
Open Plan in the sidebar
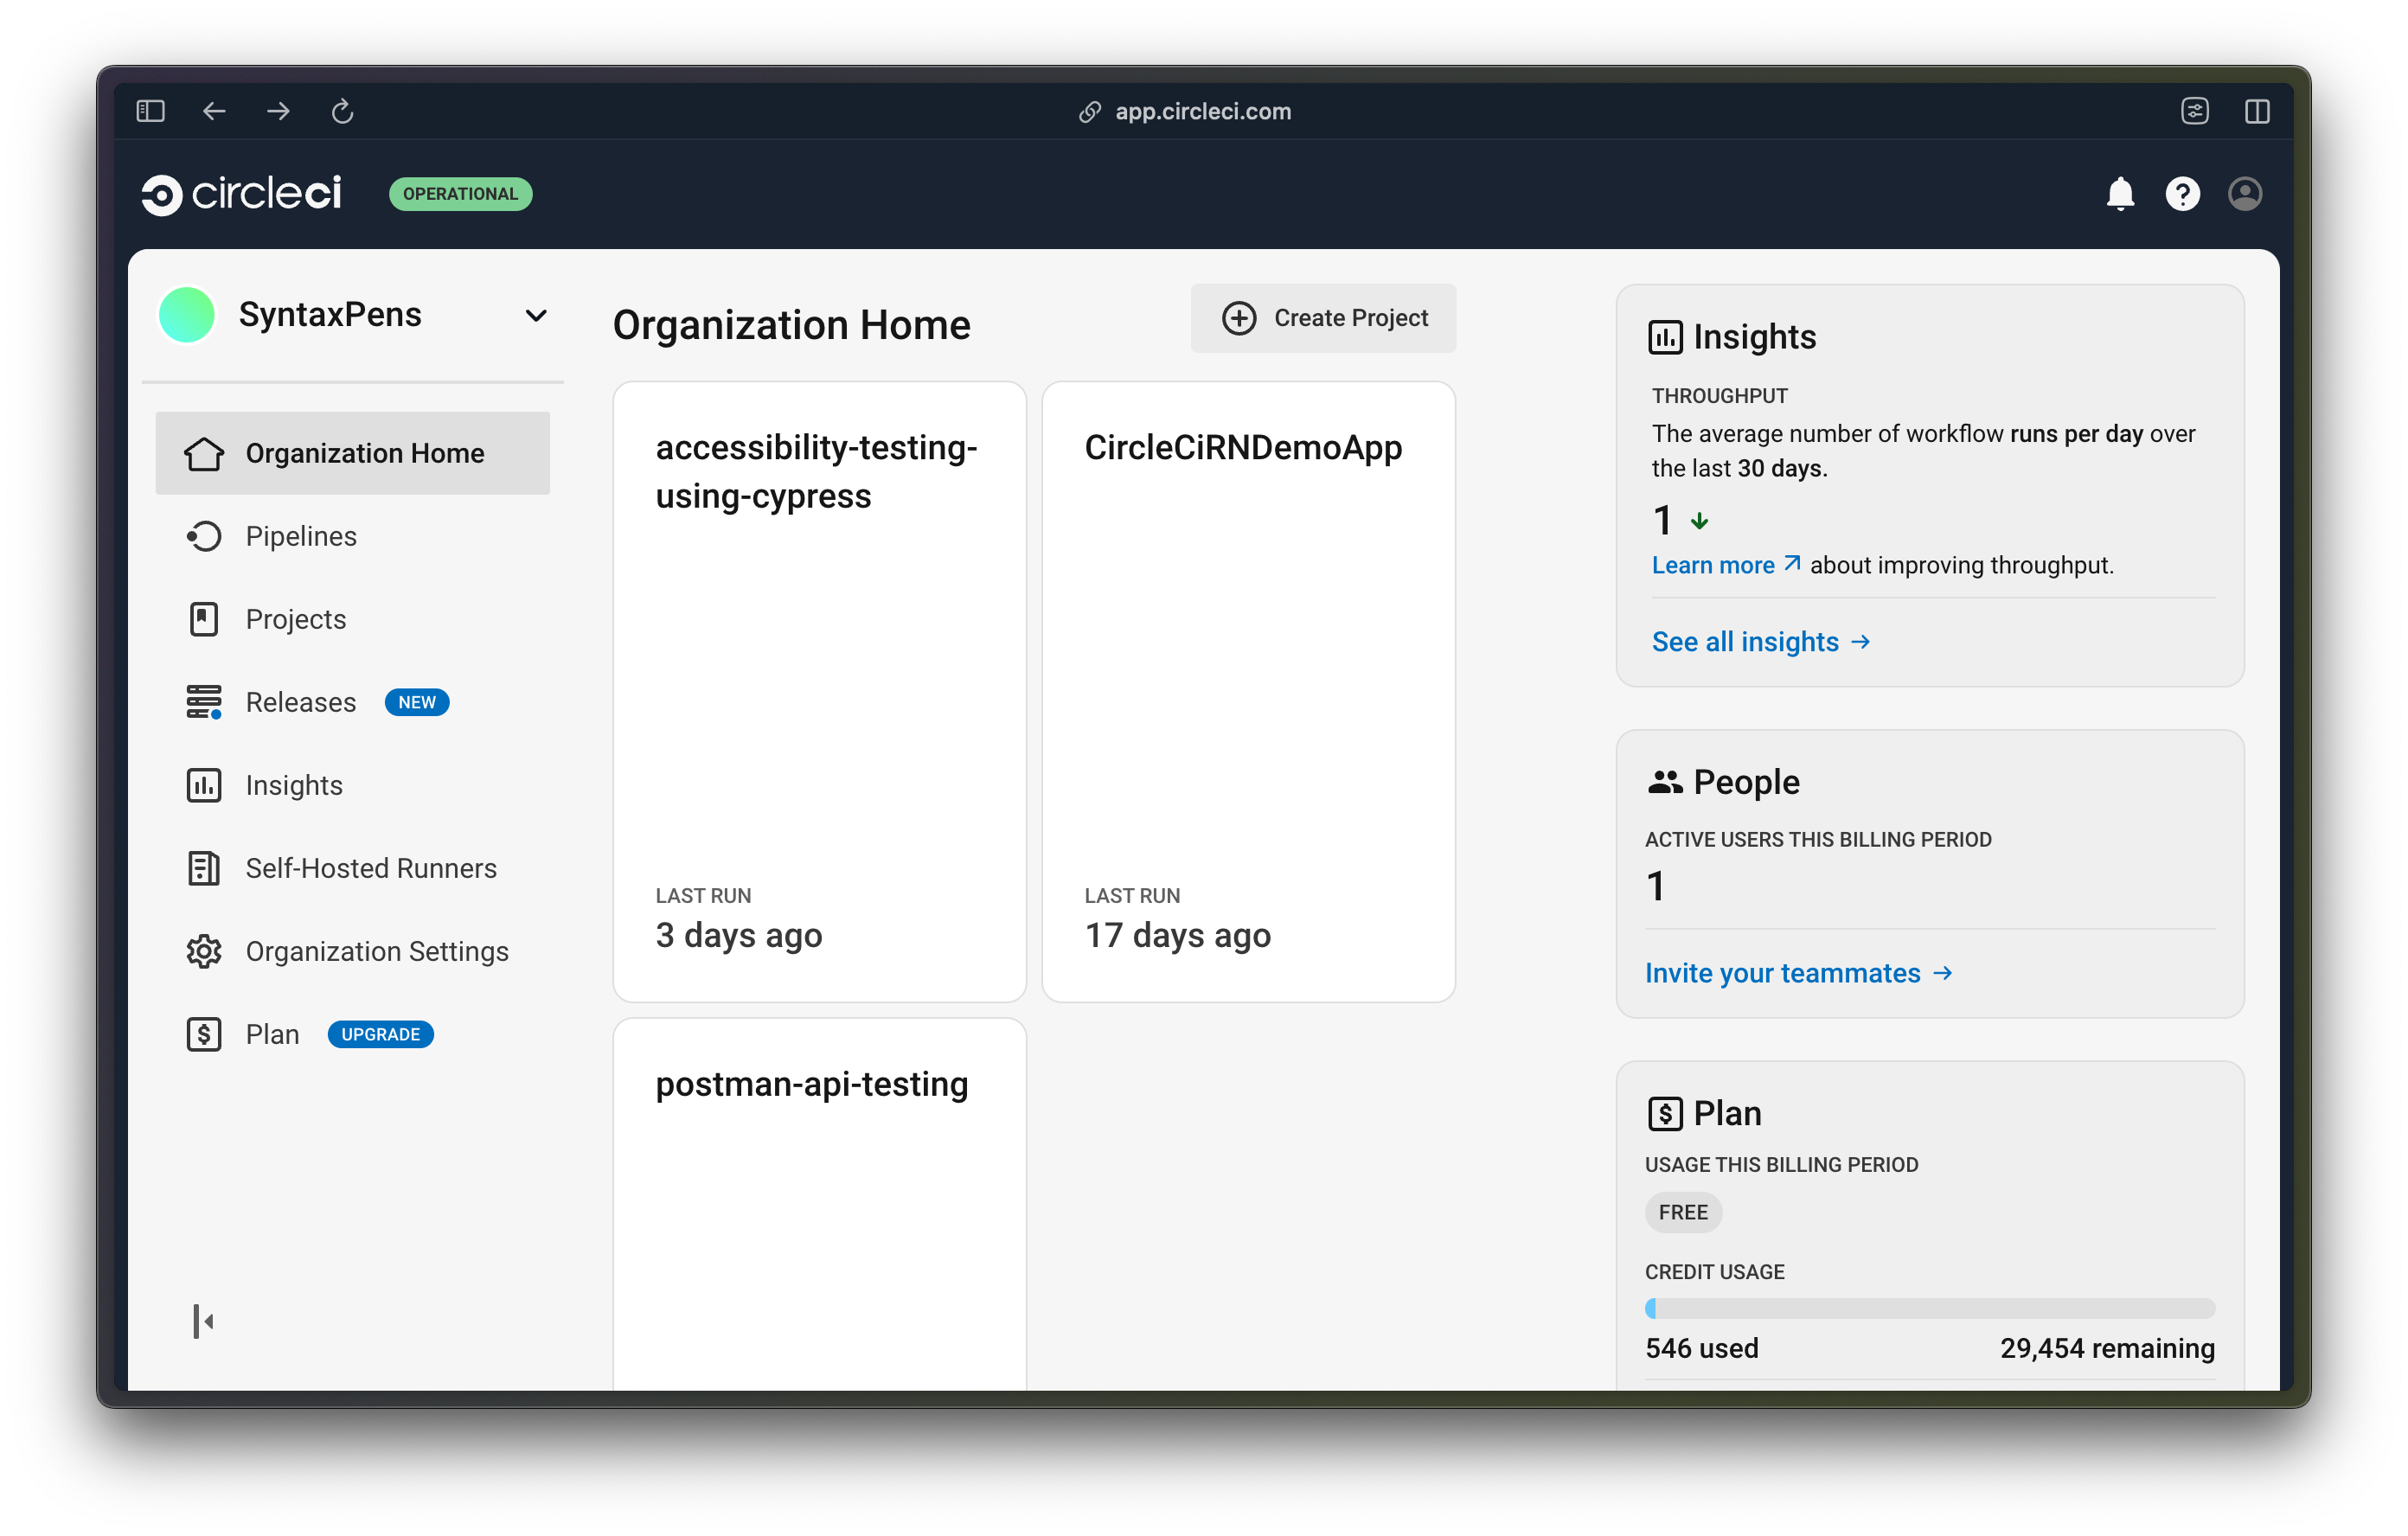tap(353, 1034)
